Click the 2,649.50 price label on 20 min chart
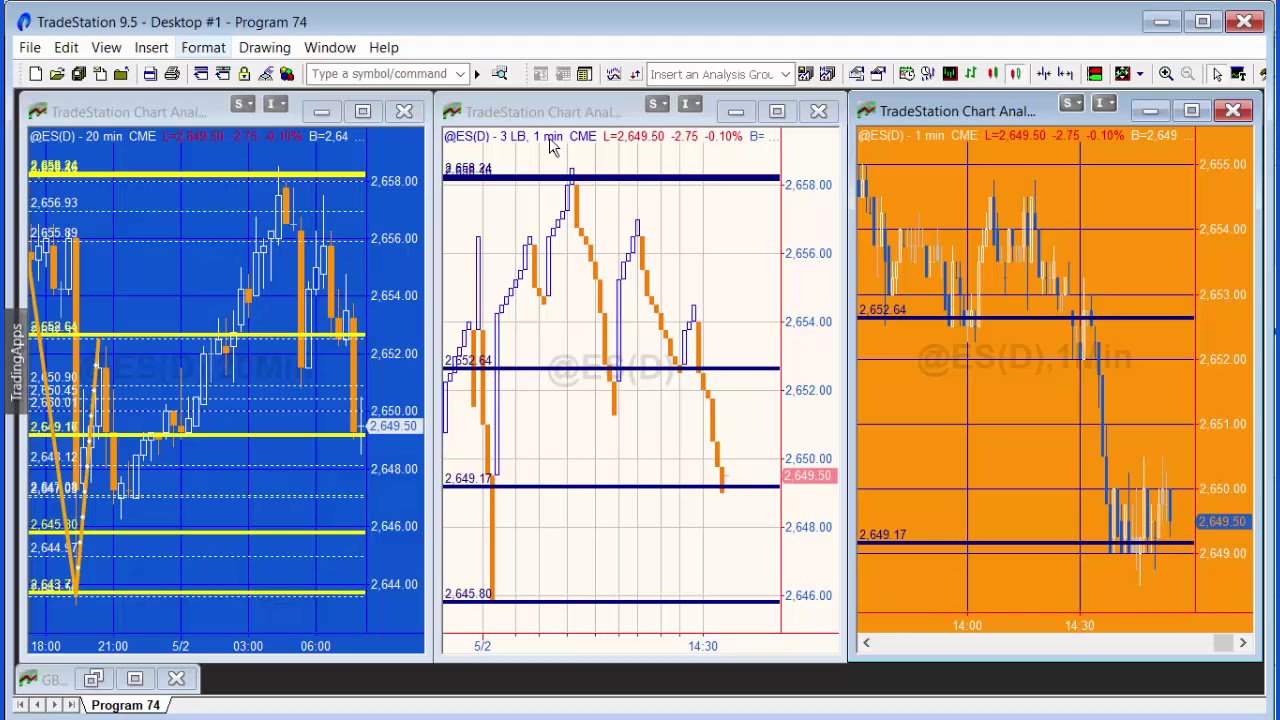 (393, 426)
